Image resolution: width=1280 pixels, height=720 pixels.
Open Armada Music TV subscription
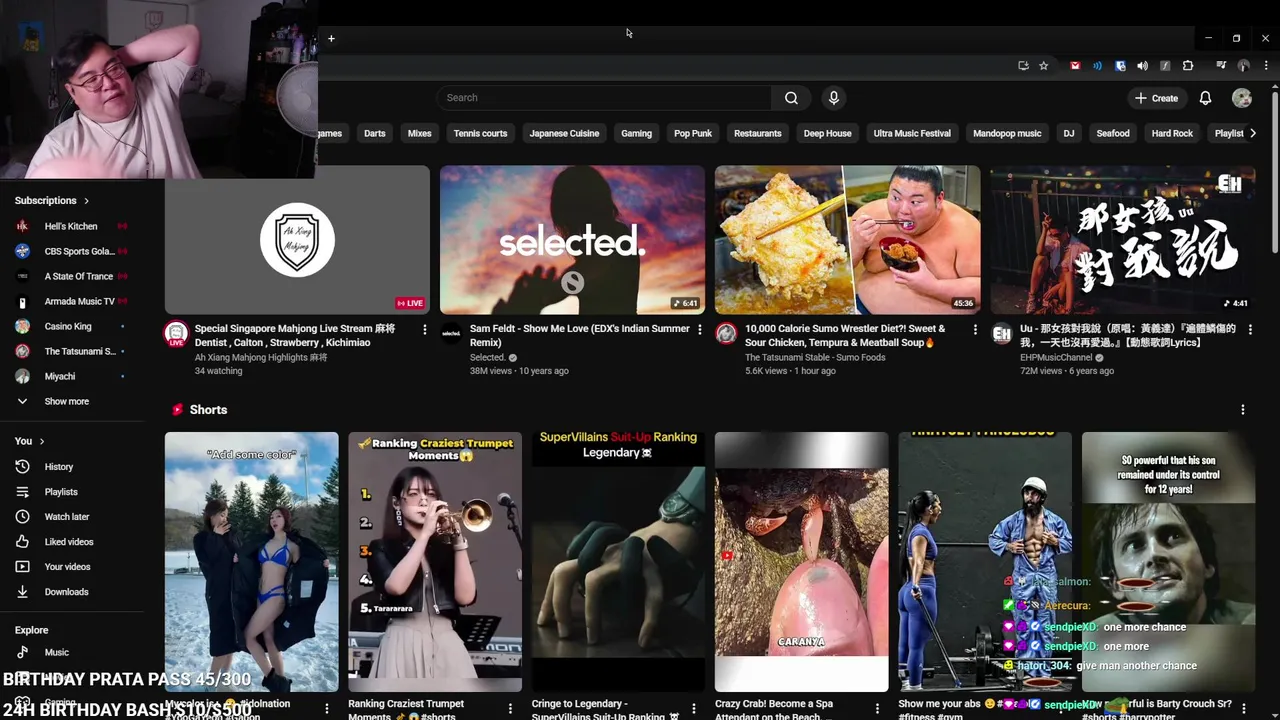pyautogui.click(x=70, y=301)
